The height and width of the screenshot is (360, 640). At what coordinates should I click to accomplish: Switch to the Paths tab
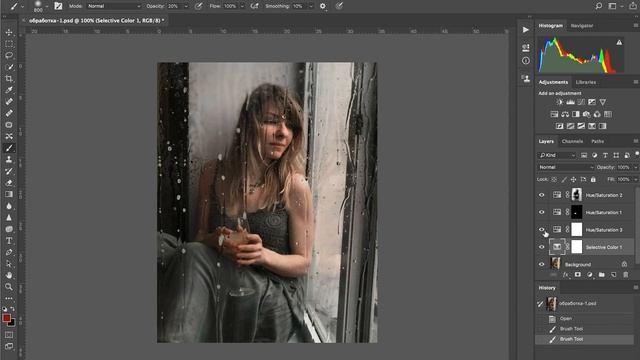[x=598, y=142]
